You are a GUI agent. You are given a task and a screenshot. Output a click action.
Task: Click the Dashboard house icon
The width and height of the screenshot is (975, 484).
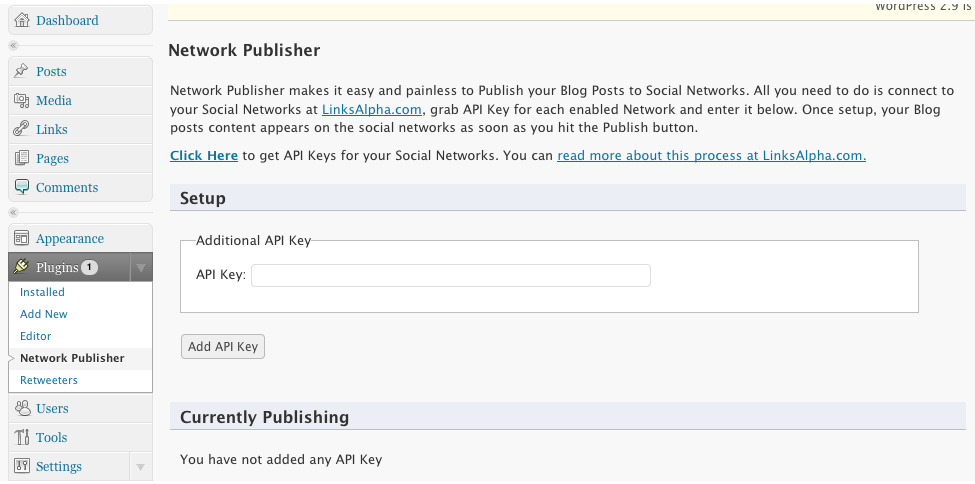point(22,20)
